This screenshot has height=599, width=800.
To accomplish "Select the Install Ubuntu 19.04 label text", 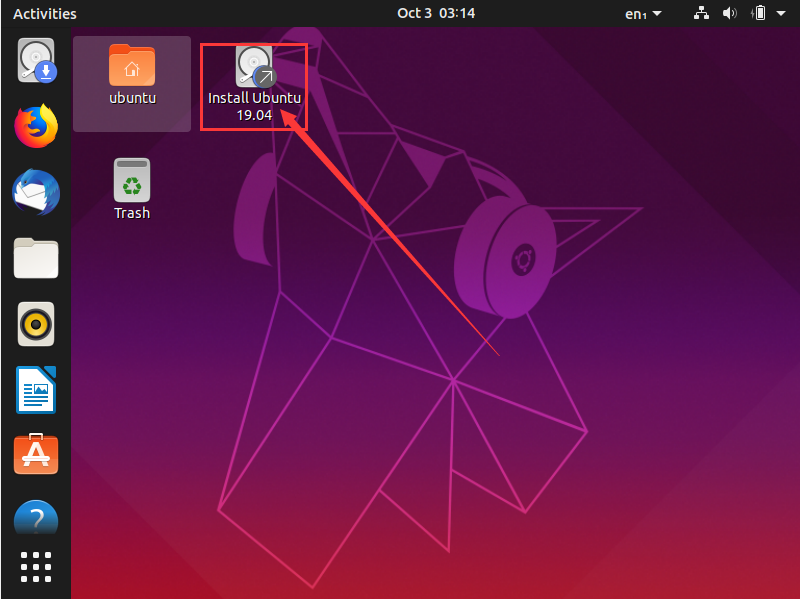I will pos(253,106).
